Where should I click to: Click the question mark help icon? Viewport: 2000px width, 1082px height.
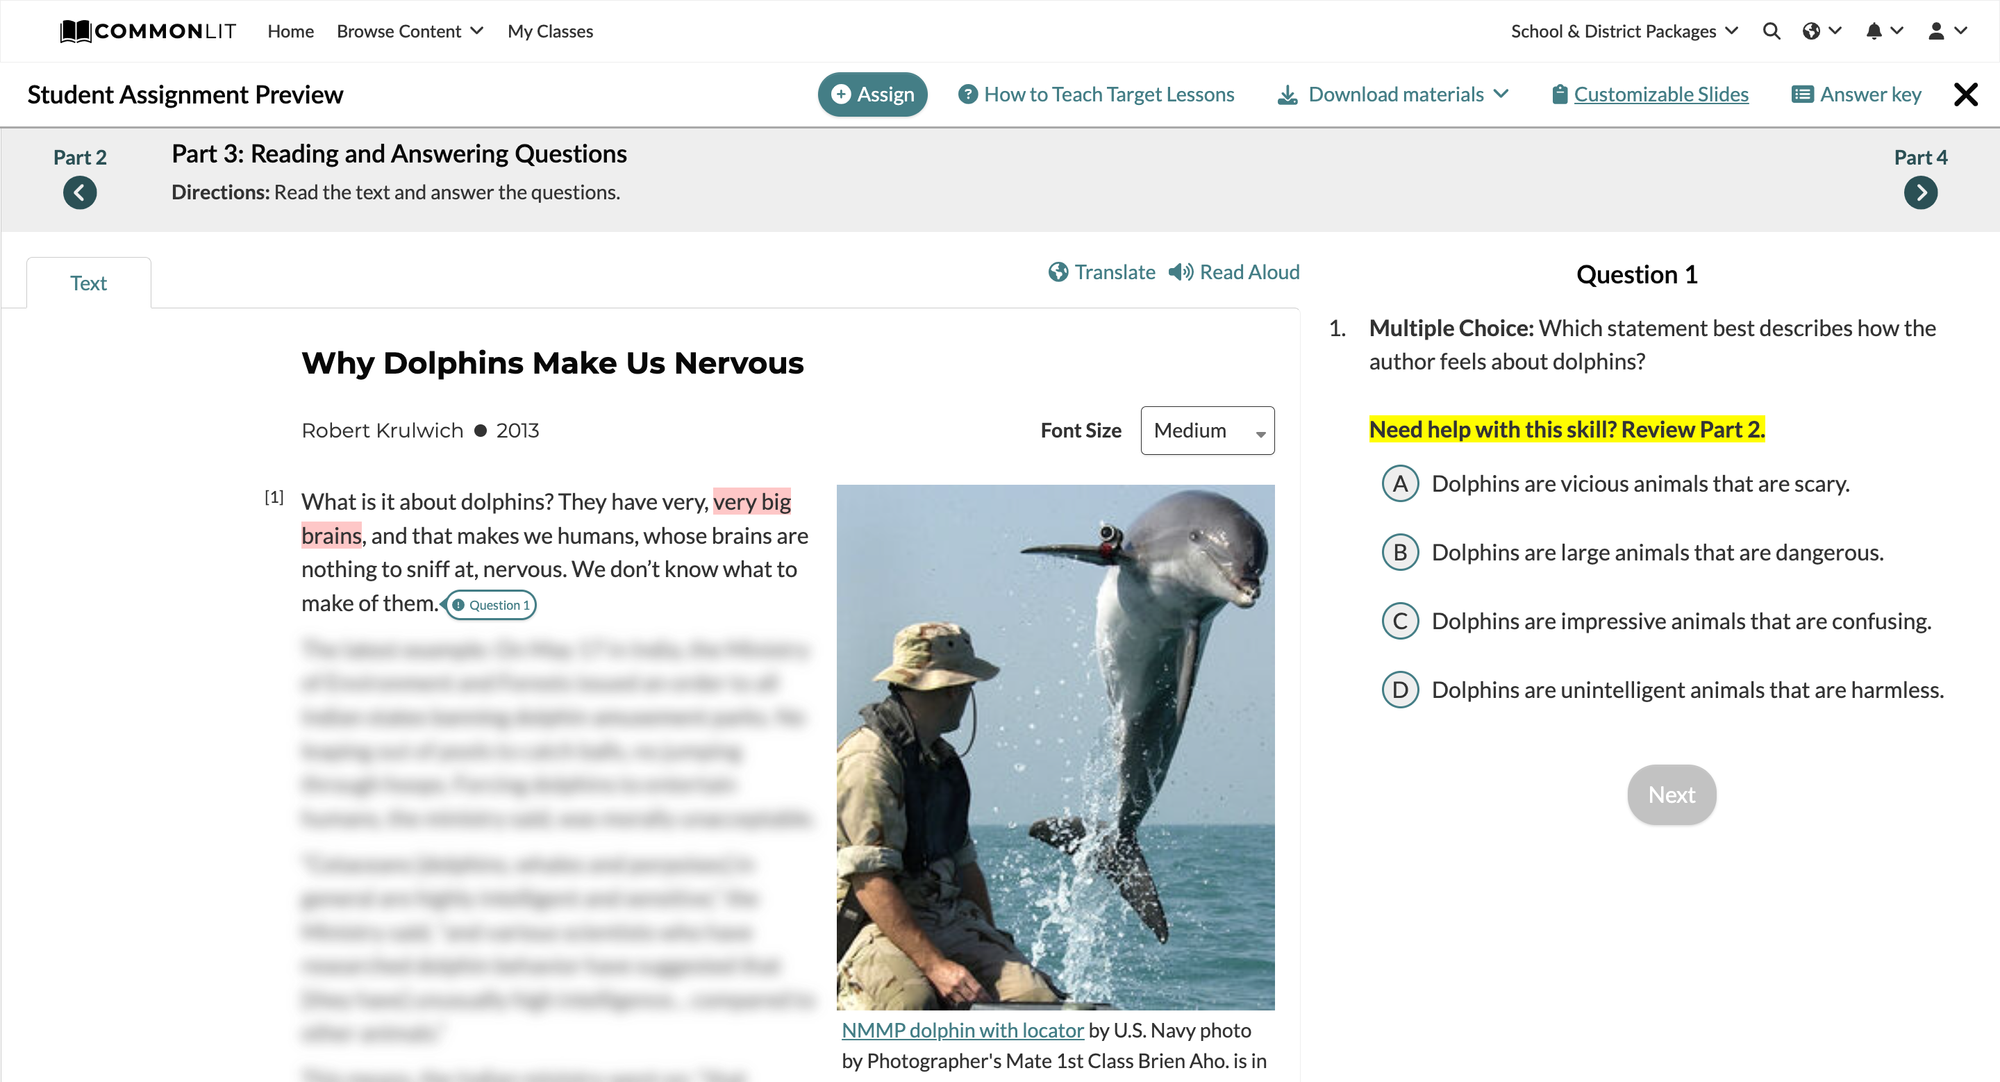pyautogui.click(x=967, y=94)
